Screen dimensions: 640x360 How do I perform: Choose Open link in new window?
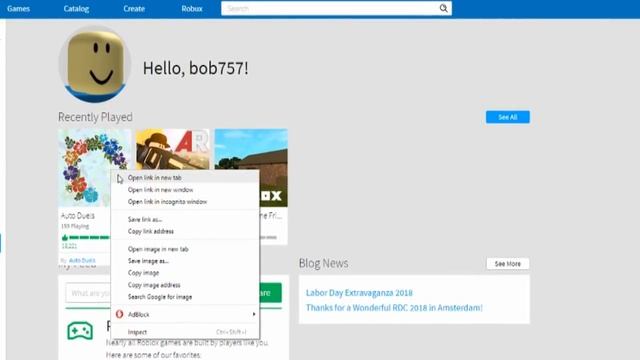[x=185, y=190]
